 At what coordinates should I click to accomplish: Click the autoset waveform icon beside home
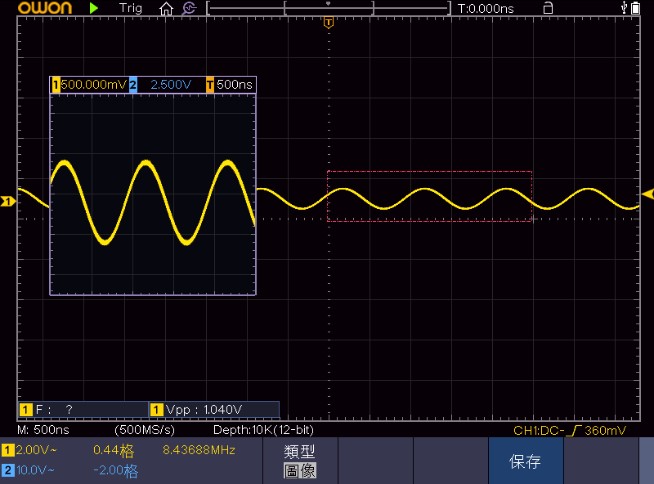point(189,8)
